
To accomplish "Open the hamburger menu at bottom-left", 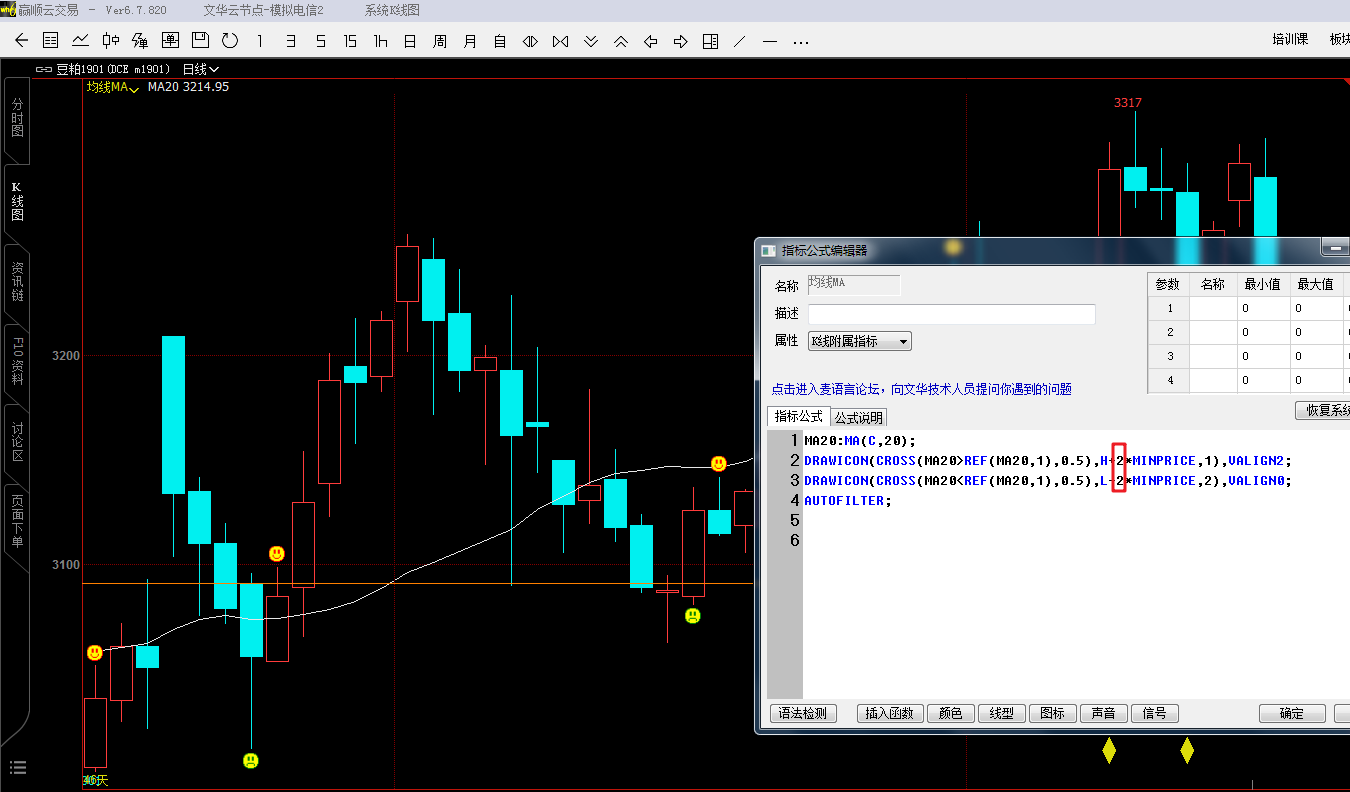I will pos(18,768).
